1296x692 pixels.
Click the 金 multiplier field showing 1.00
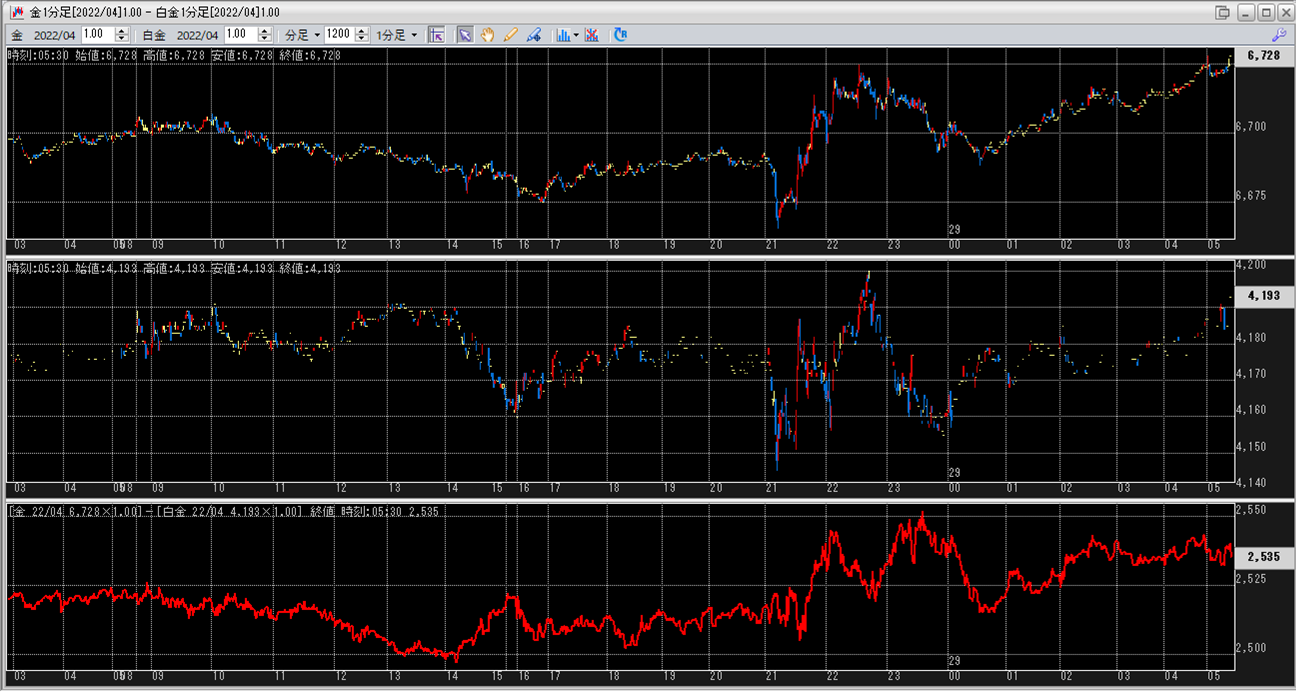pos(97,35)
